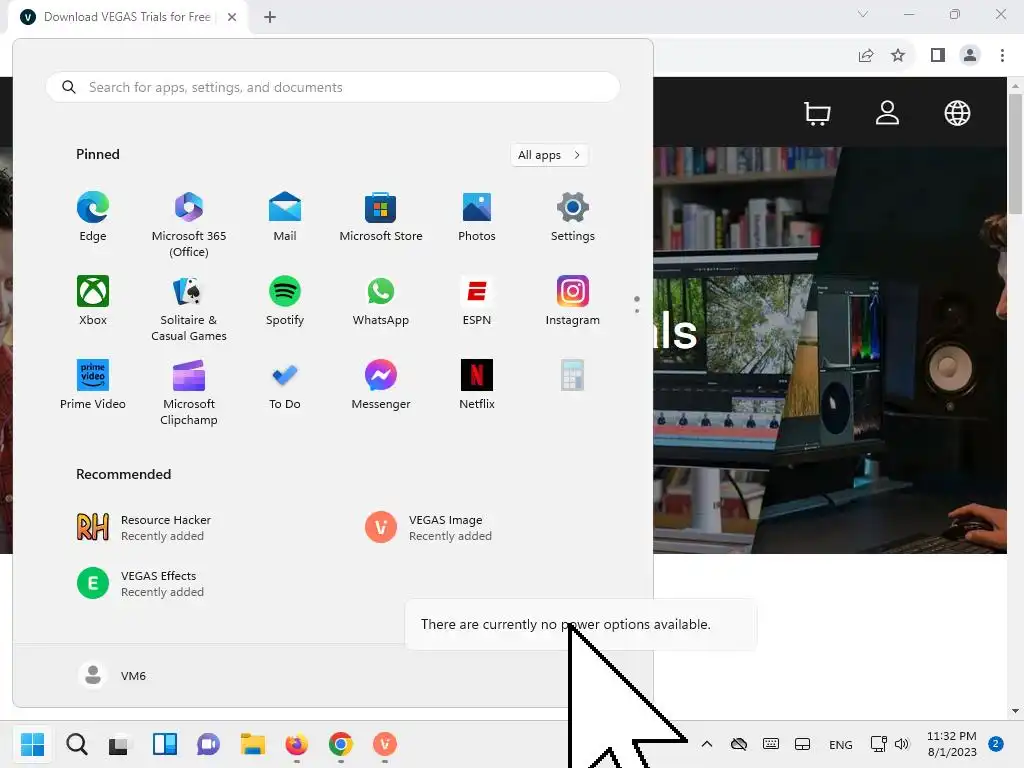The width and height of the screenshot is (1024, 768).
Task: Open the Chat app on taskbar
Action: click(208, 744)
